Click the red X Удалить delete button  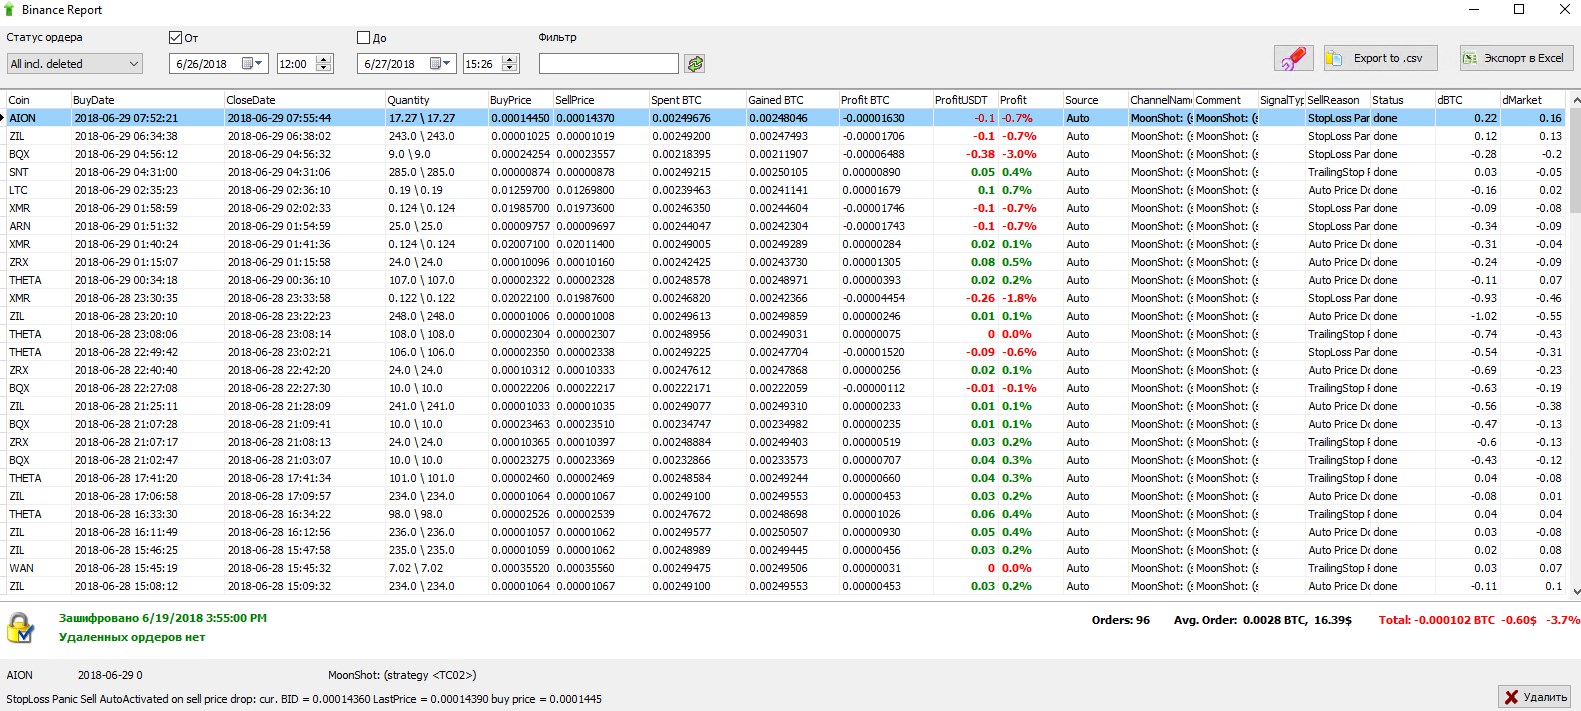1533,696
